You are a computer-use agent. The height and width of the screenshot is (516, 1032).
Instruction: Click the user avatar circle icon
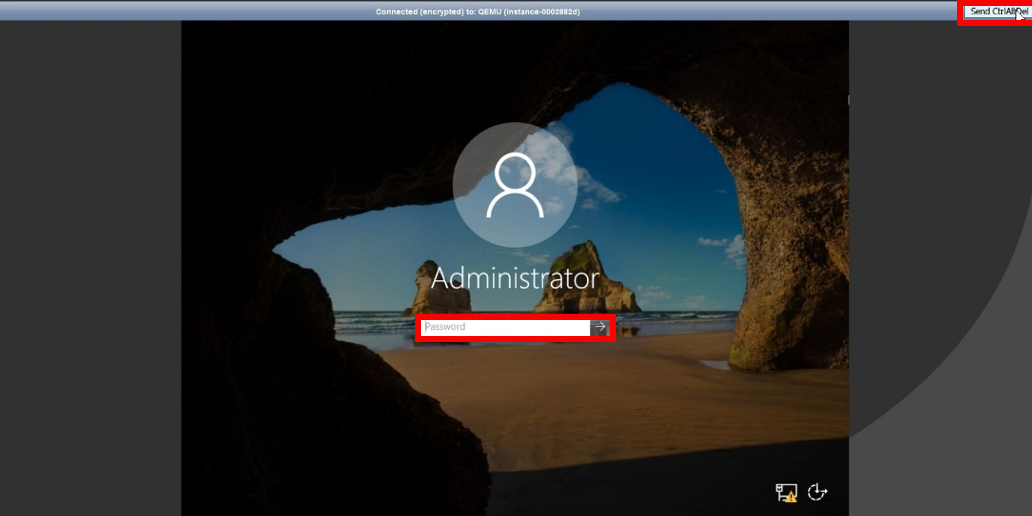coord(515,185)
